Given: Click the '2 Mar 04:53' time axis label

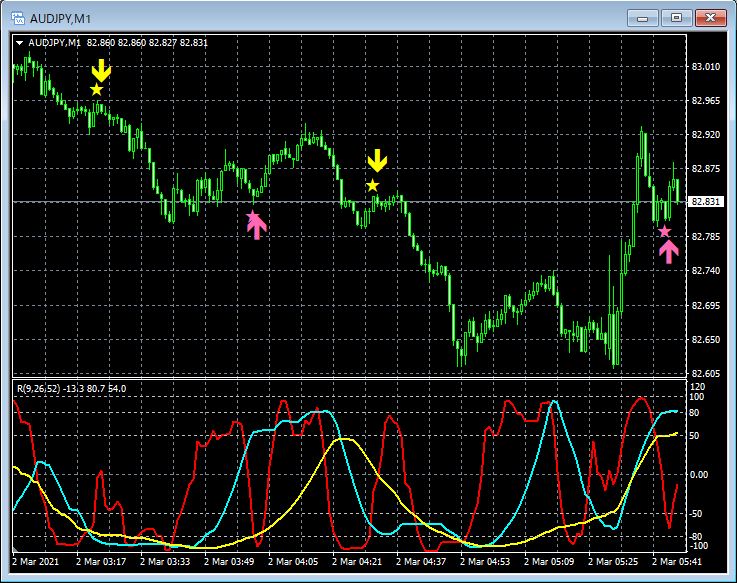Looking at the screenshot, I should pyautogui.click(x=485, y=562).
